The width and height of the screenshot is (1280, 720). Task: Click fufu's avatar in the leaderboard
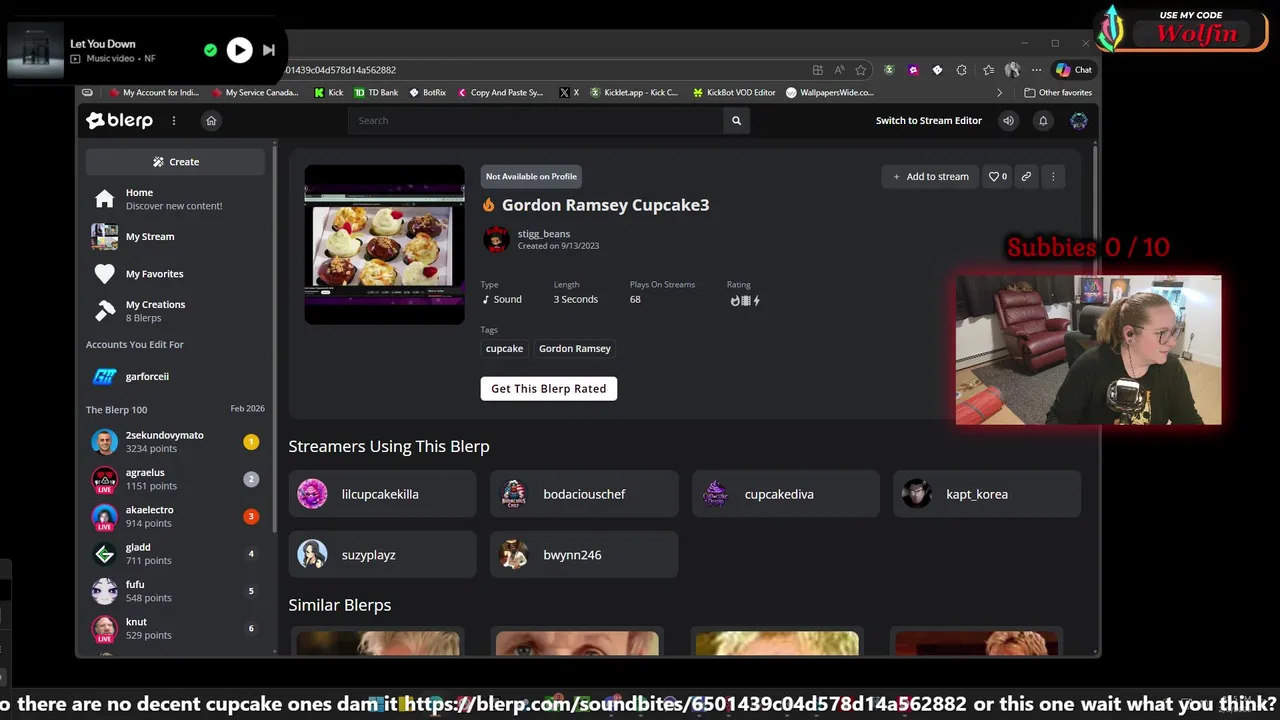click(x=105, y=591)
